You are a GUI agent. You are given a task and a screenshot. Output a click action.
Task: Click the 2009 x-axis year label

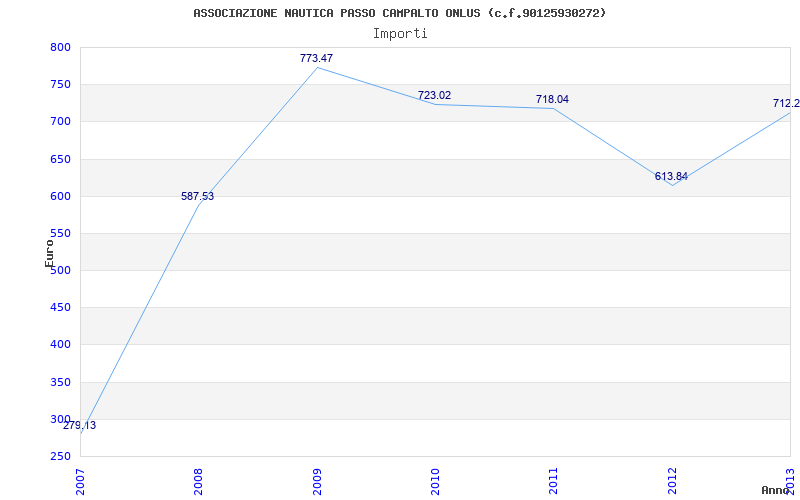tap(317, 481)
